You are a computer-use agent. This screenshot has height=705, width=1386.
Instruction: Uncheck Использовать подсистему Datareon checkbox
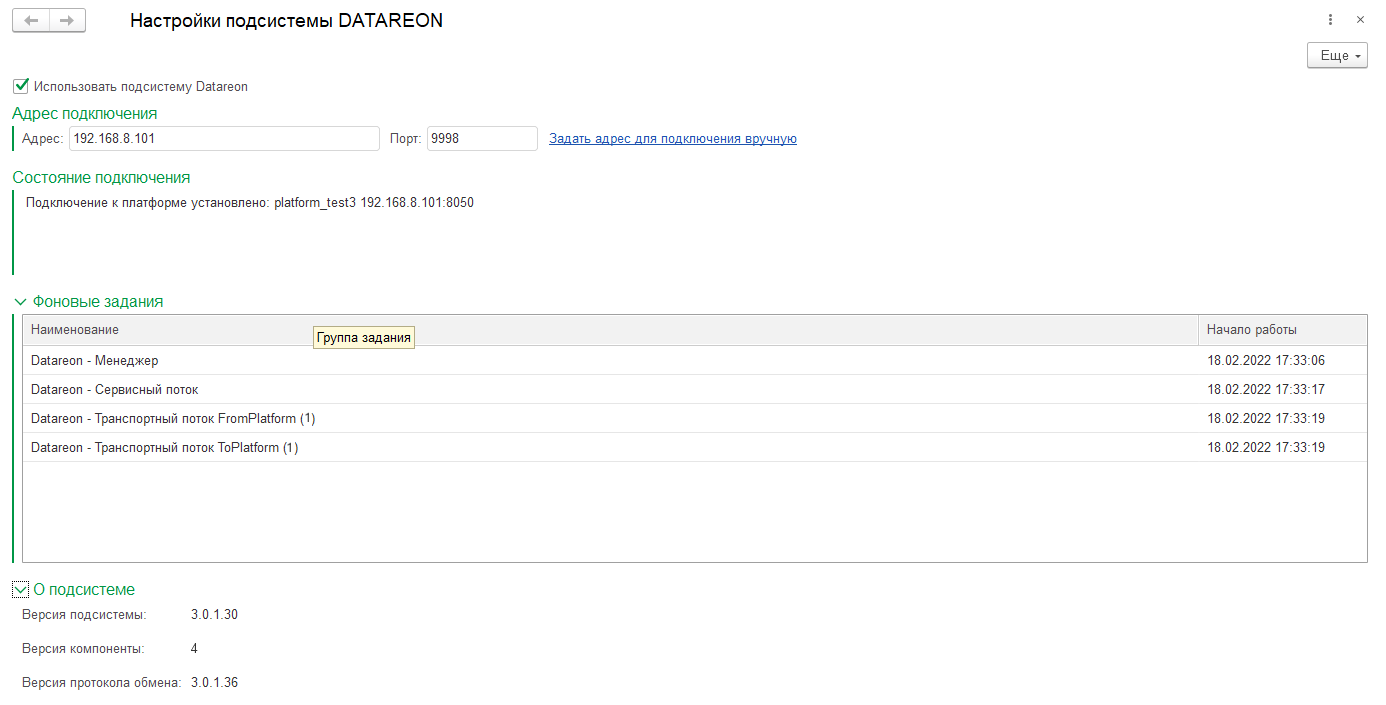(x=21, y=86)
